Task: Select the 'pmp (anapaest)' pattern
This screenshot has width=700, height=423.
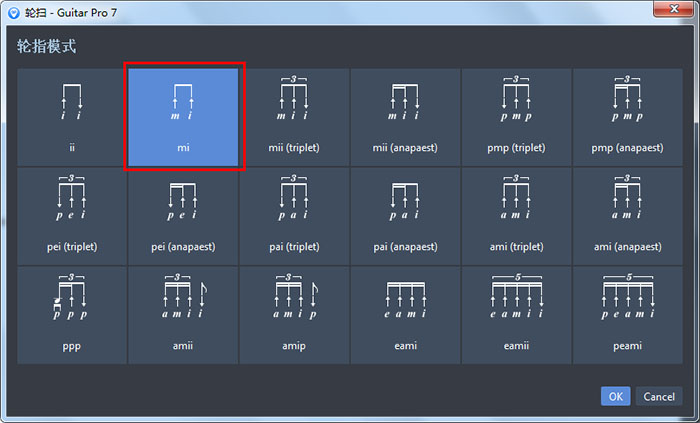Action: coord(627,117)
